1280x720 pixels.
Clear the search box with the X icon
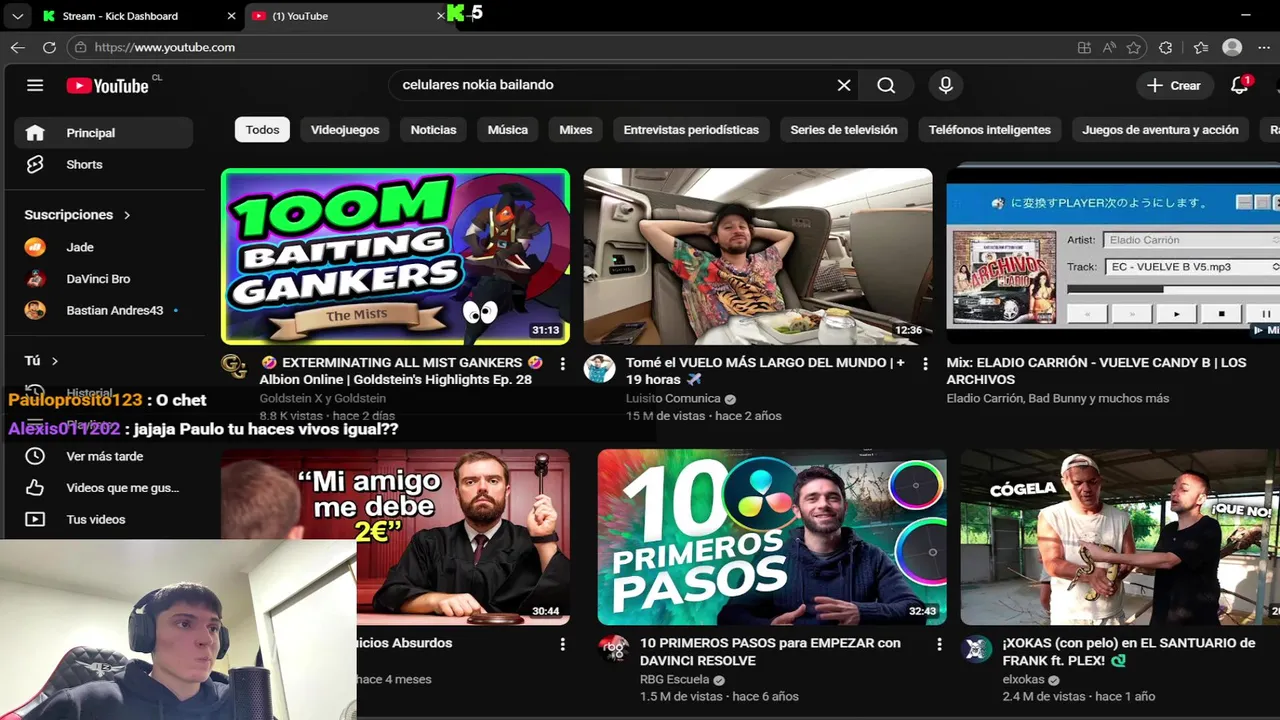click(x=844, y=85)
